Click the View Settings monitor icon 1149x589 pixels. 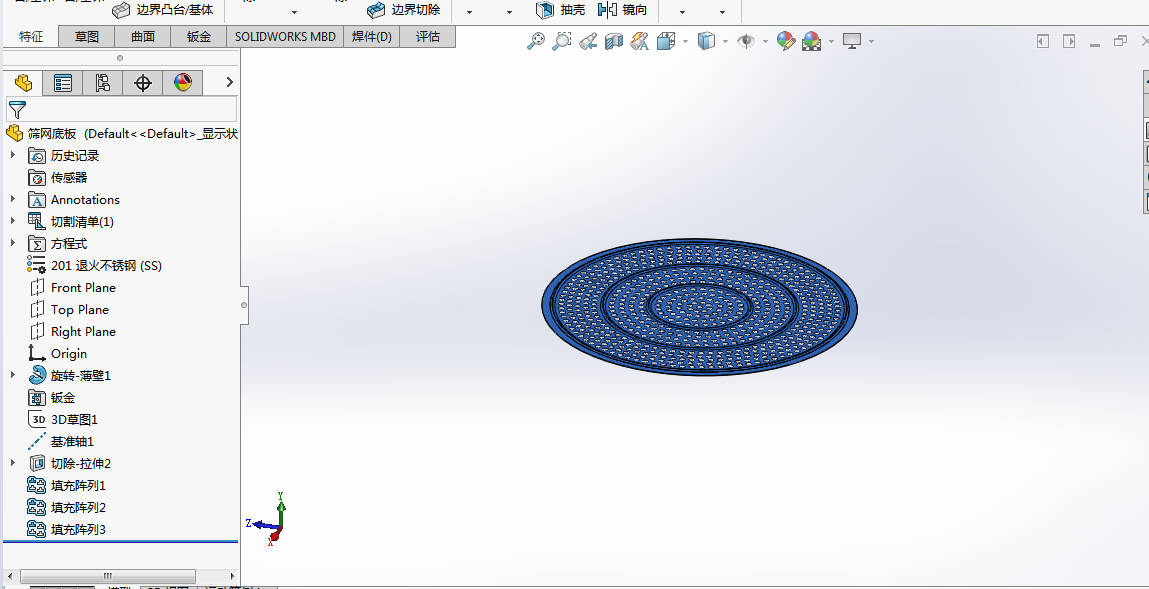click(851, 41)
